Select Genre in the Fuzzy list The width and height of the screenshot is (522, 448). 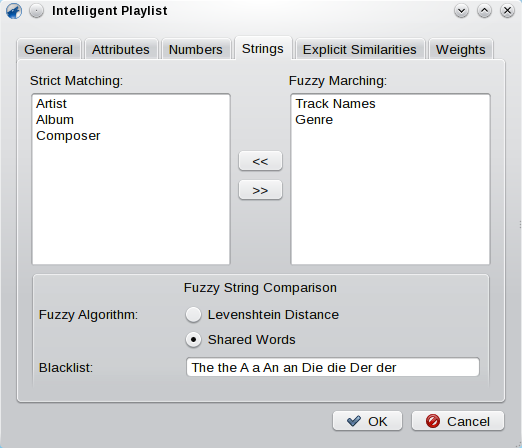pos(314,120)
